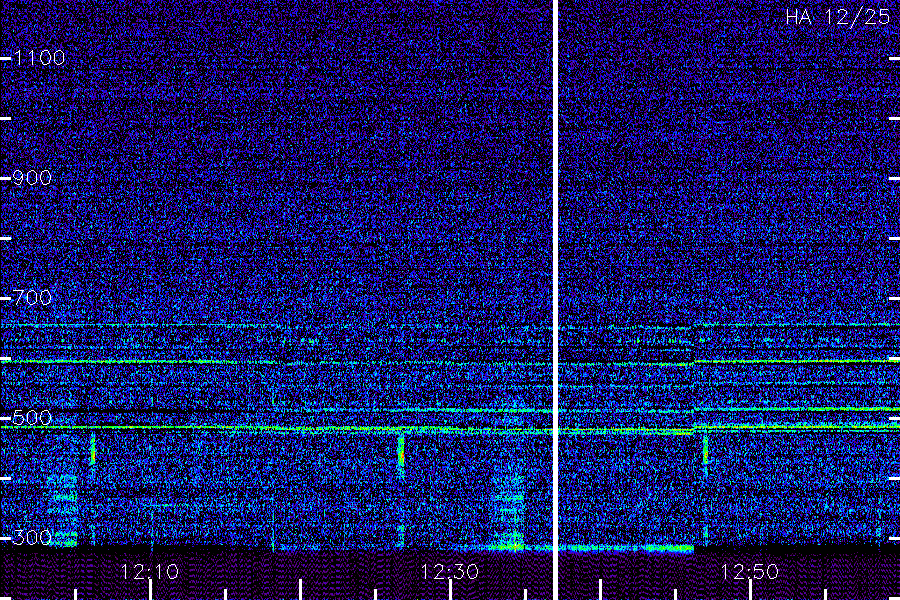The height and width of the screenshot is (600, 900).
Task: Click the white vertical time marker line
Action: pos(555,300)
